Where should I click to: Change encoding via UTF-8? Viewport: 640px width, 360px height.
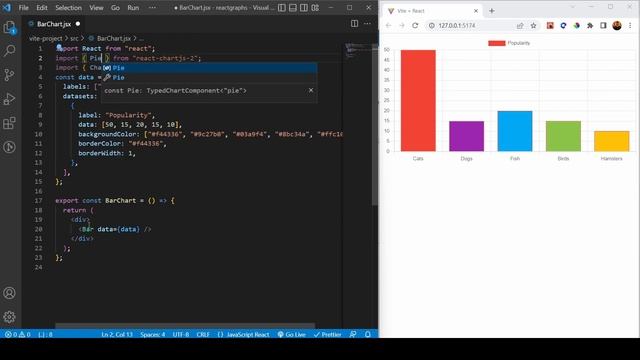[181, 334]
